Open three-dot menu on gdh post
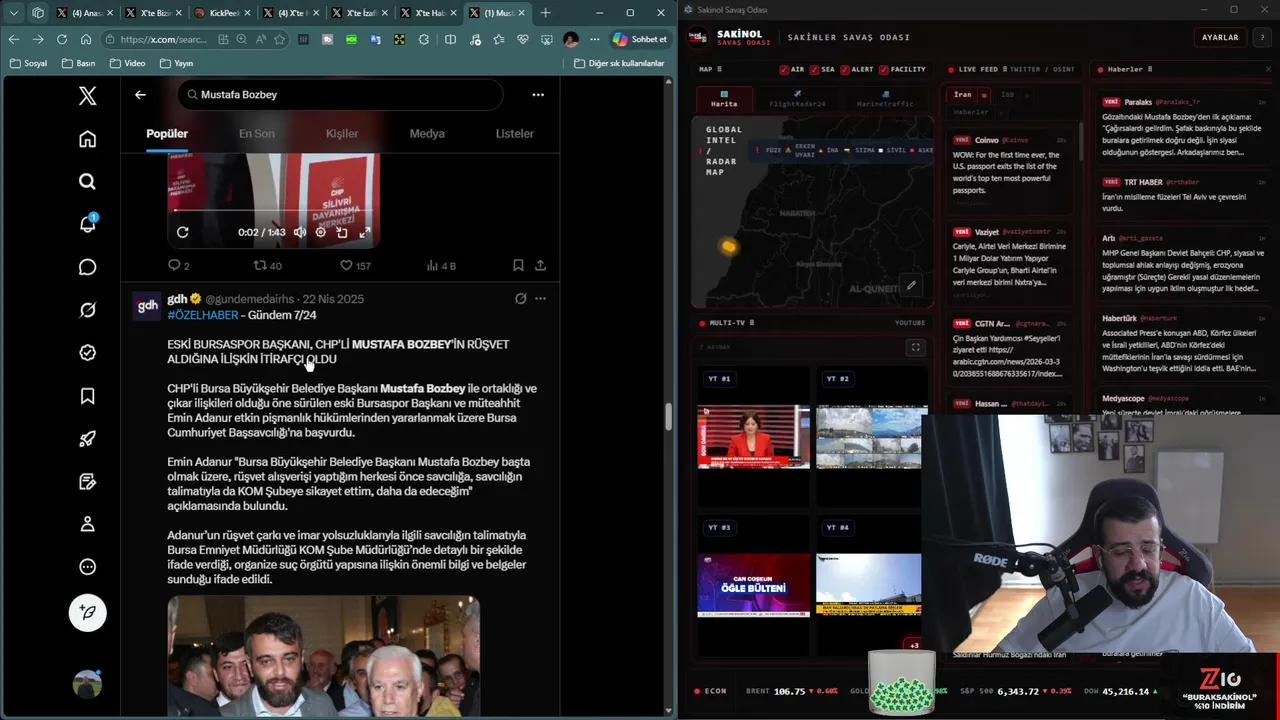The image size is (1280, 720). coord(540,298)
